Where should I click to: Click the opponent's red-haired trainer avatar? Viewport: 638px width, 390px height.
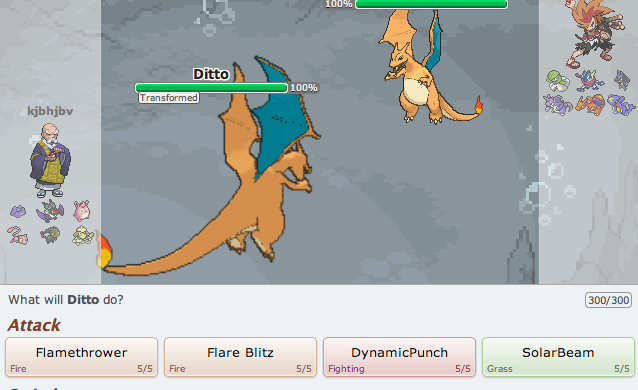point(595,33)
